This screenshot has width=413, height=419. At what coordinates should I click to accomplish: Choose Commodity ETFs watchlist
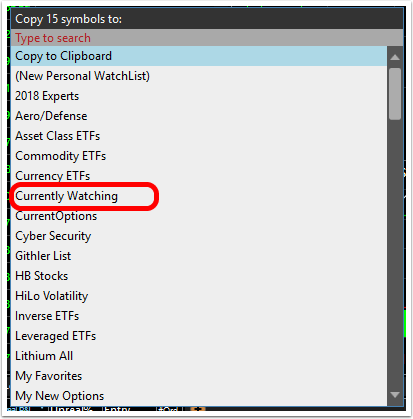pos(199,156)
